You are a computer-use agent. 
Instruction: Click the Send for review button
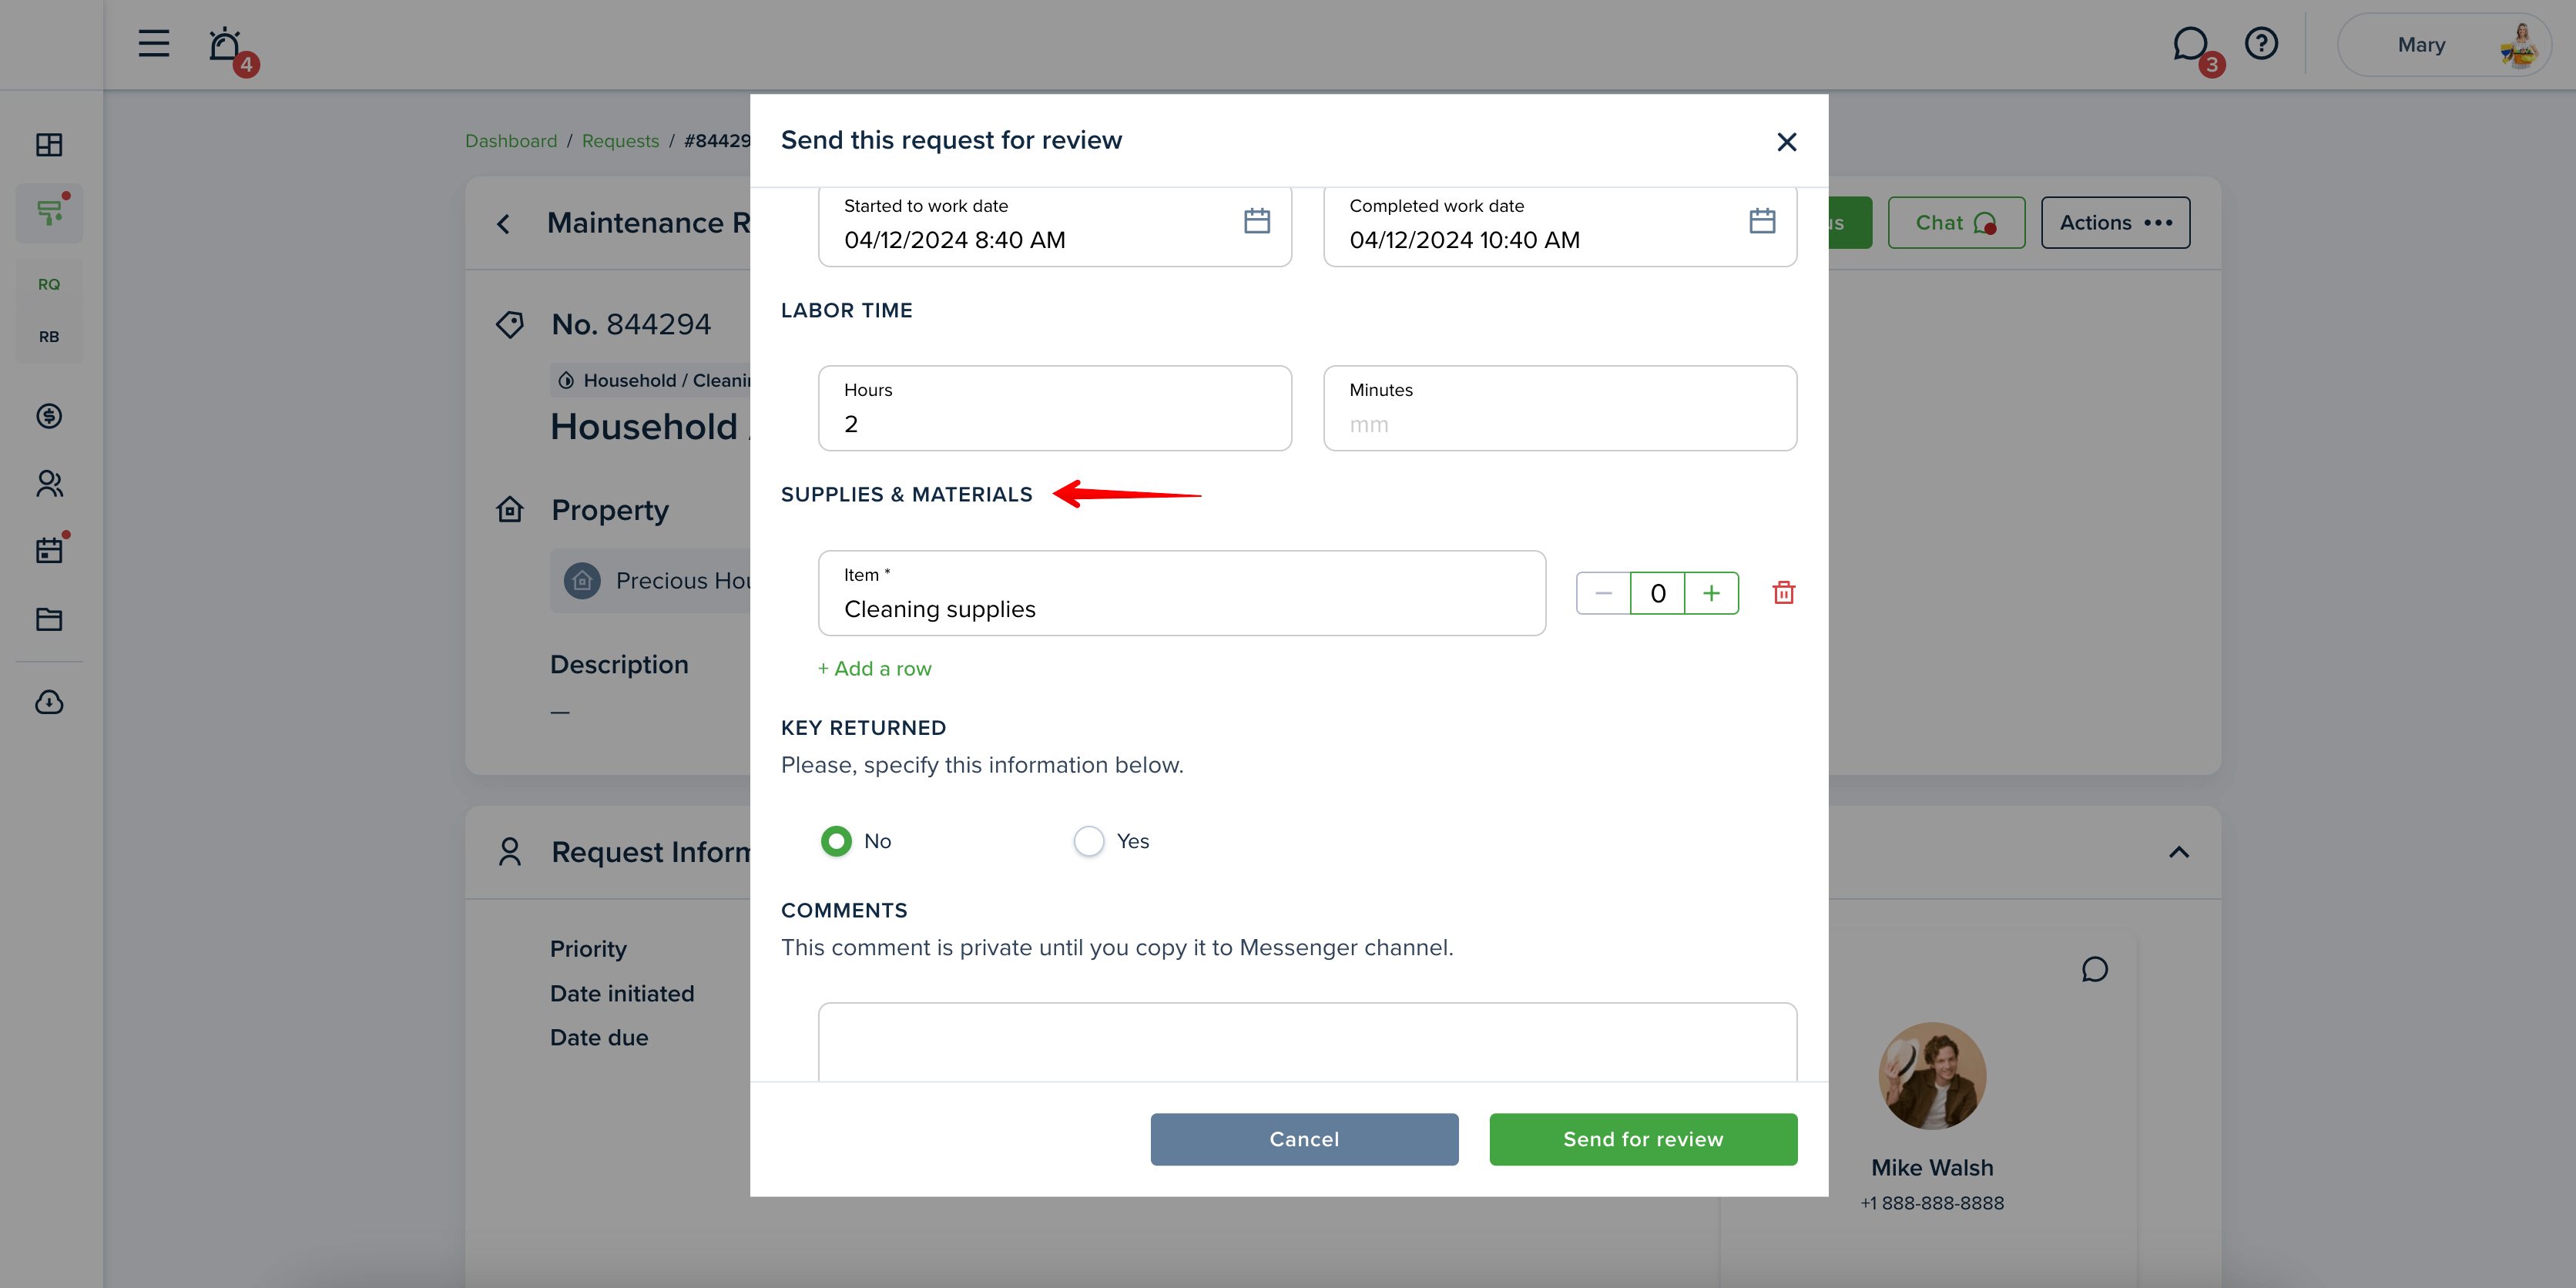(1643, 1139)
